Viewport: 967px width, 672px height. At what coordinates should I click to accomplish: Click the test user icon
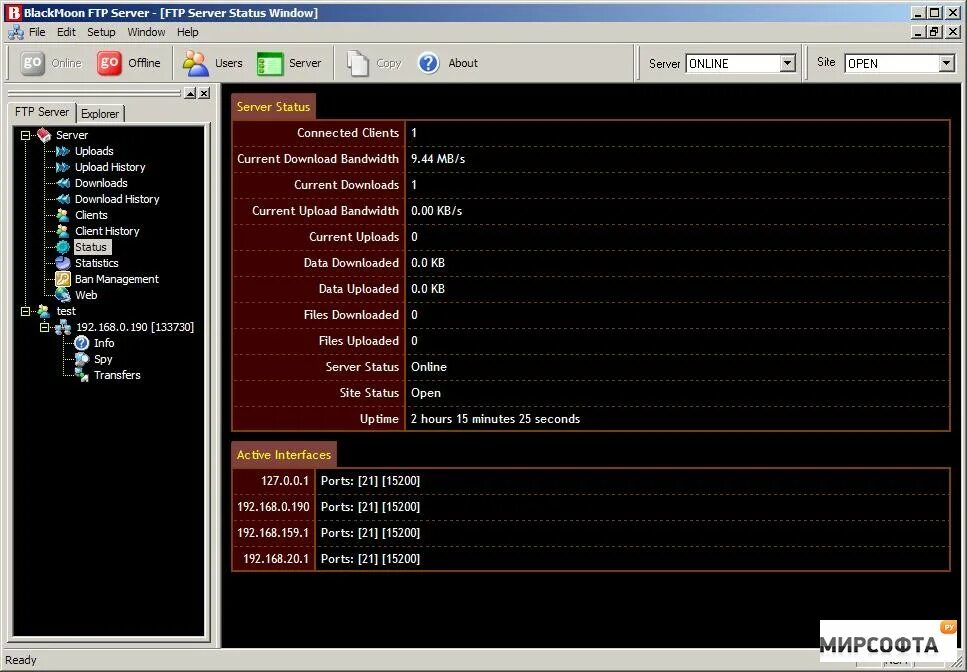click(44, 311)
